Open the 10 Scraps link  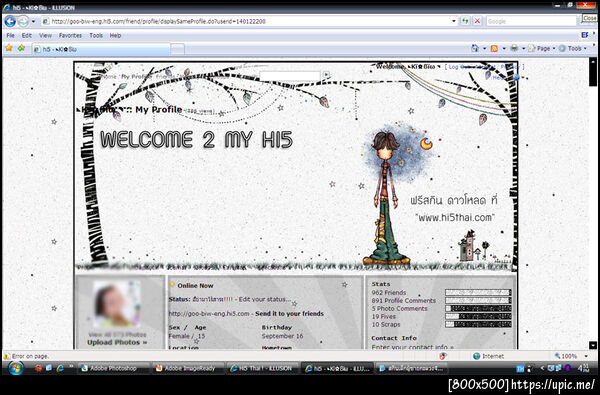coord(386,325)
